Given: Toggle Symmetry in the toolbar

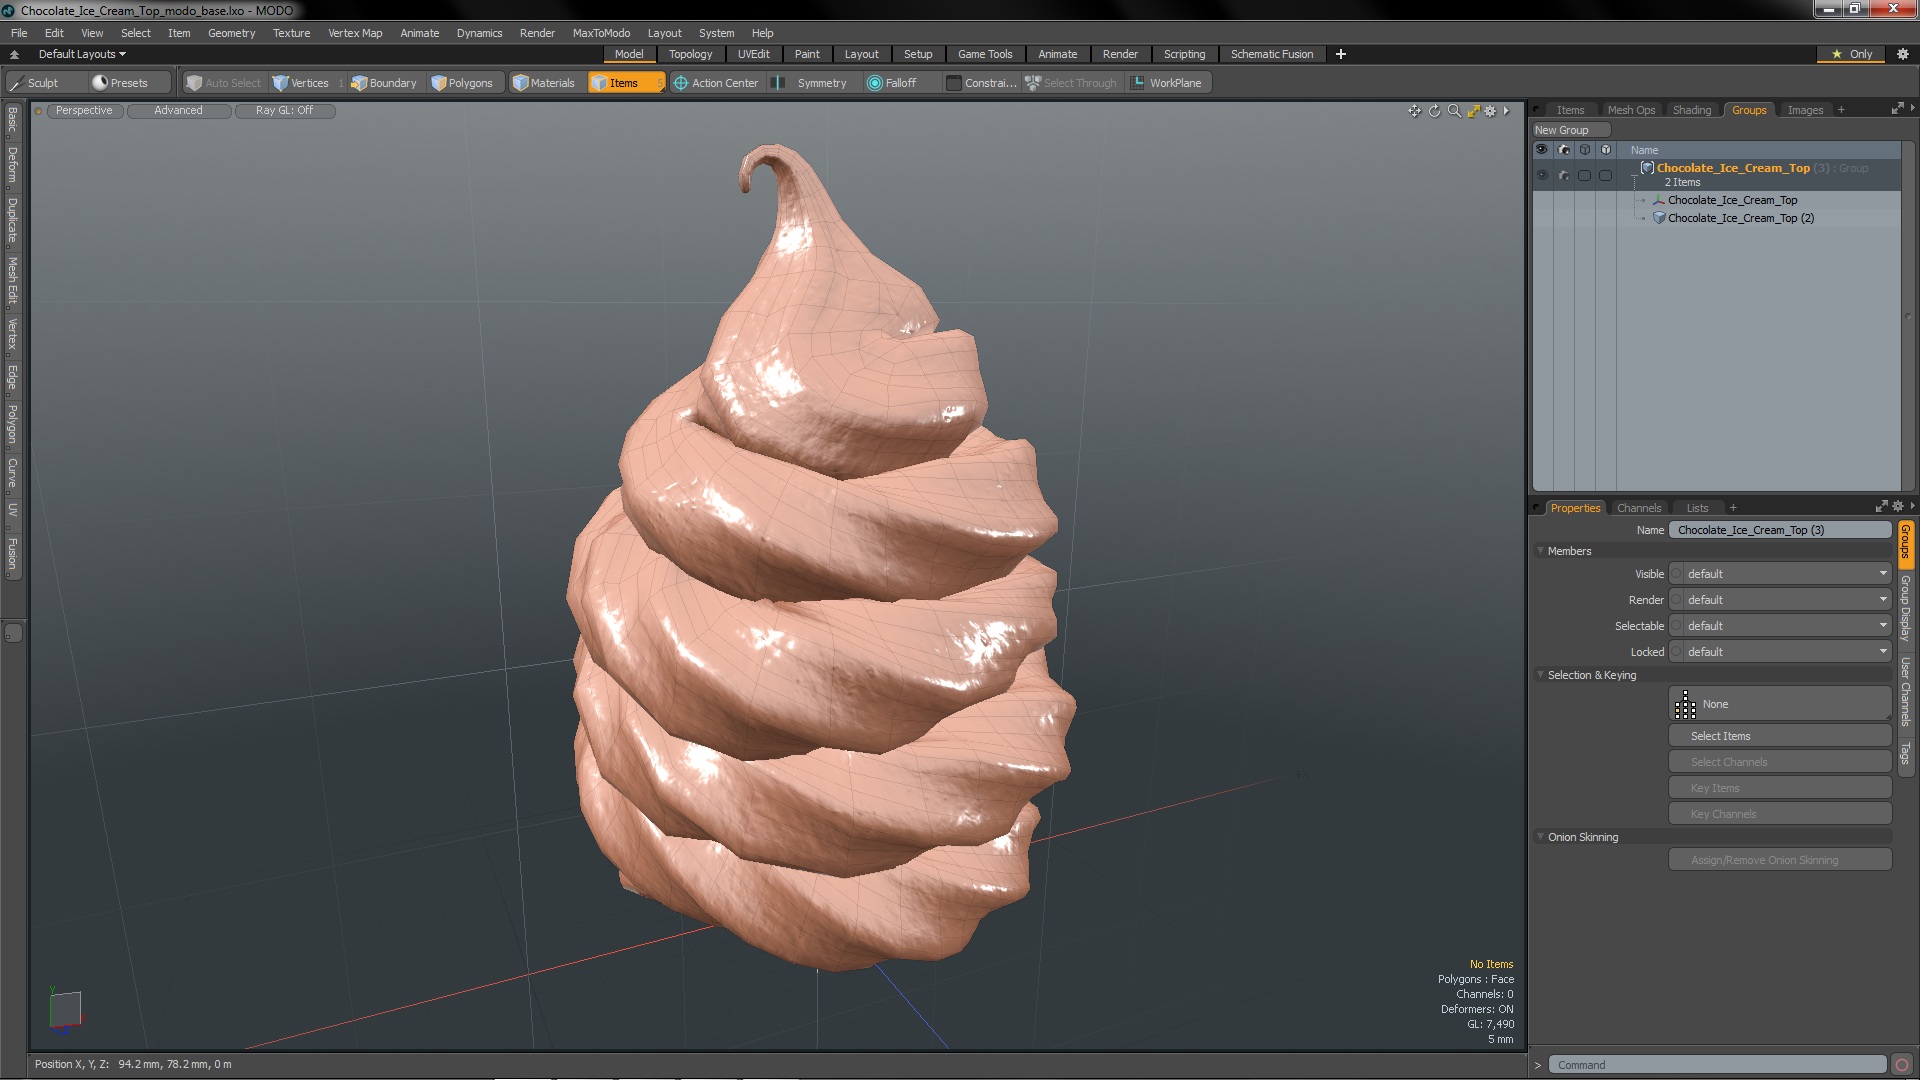Looking at the screenshot, I should [x=812, y=83].
